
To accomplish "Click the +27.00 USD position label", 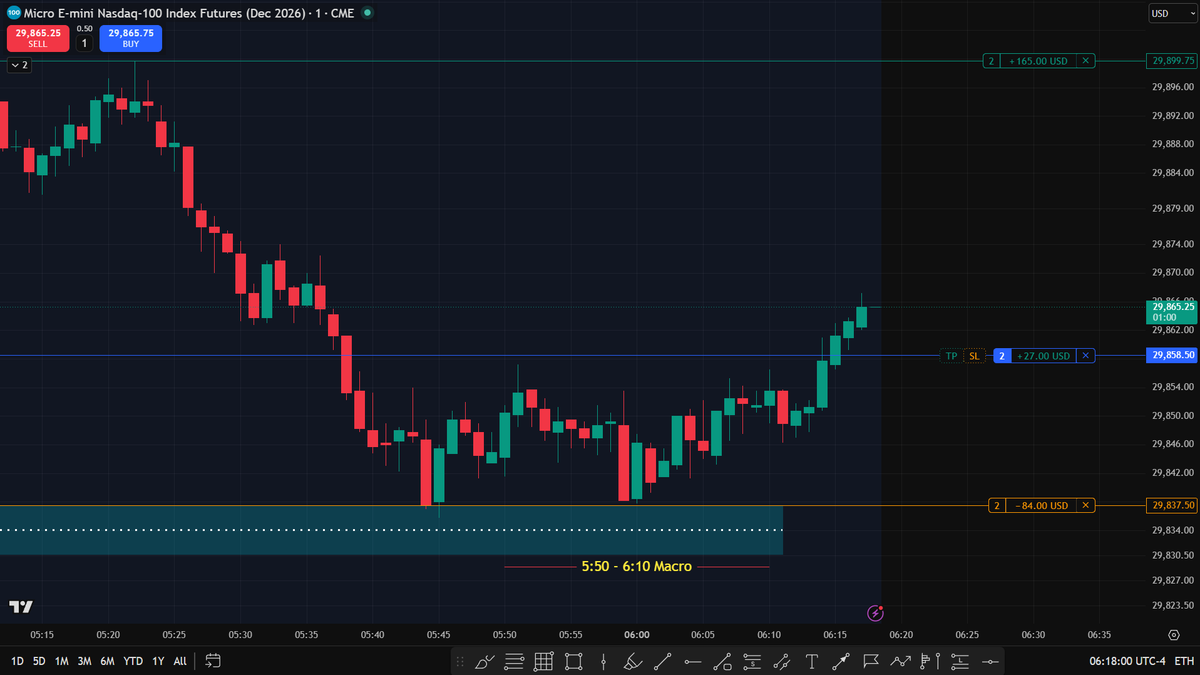I will (x=1044, y=356).
